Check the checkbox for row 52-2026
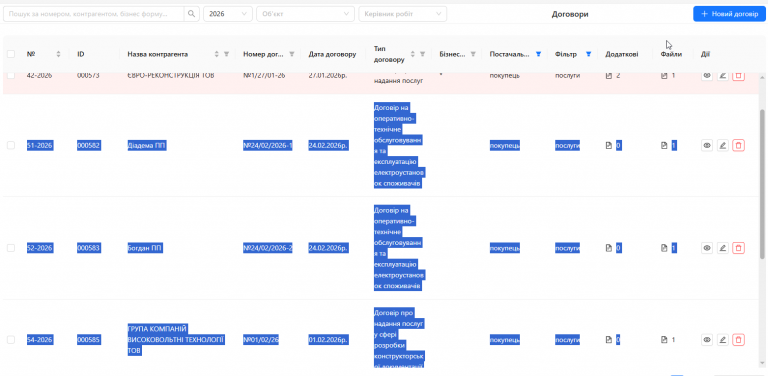Screen dimensions: 768x376 (x=11, y=248)
